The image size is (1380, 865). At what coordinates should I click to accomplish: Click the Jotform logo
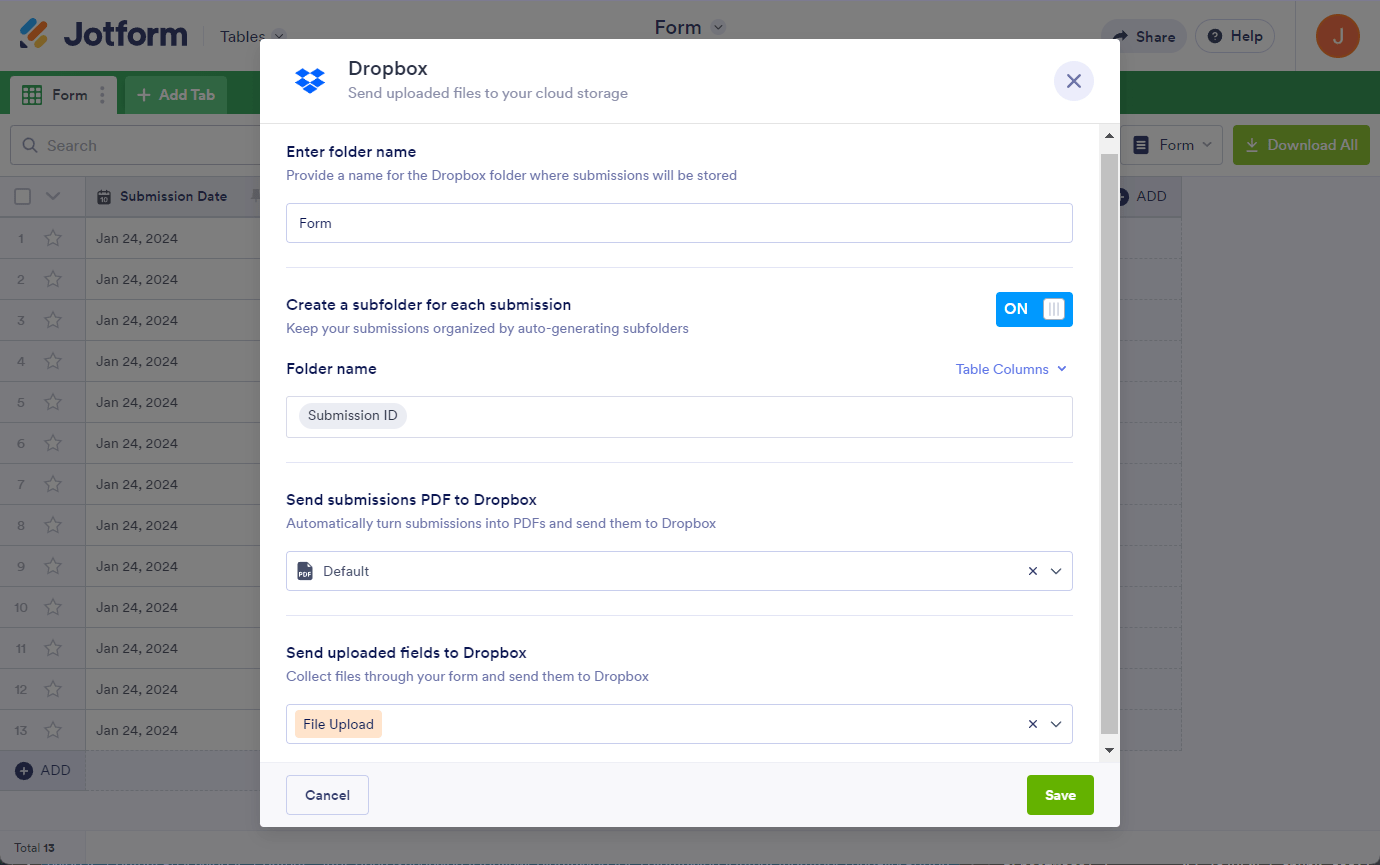(103, 35)
